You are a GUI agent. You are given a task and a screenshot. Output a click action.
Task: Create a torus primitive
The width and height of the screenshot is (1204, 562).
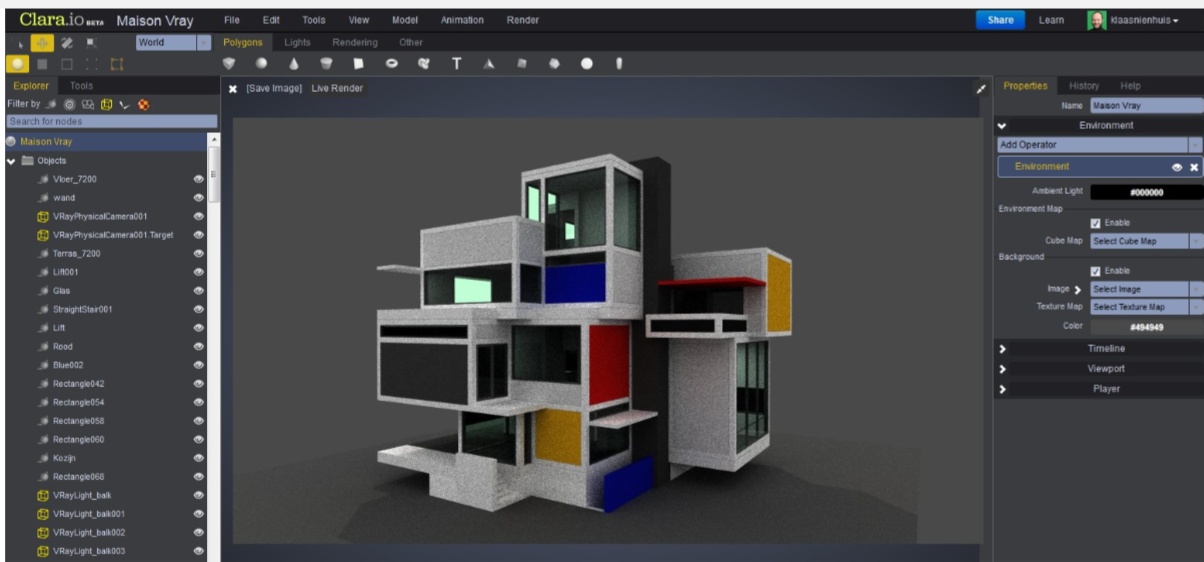tap(391, 63)
